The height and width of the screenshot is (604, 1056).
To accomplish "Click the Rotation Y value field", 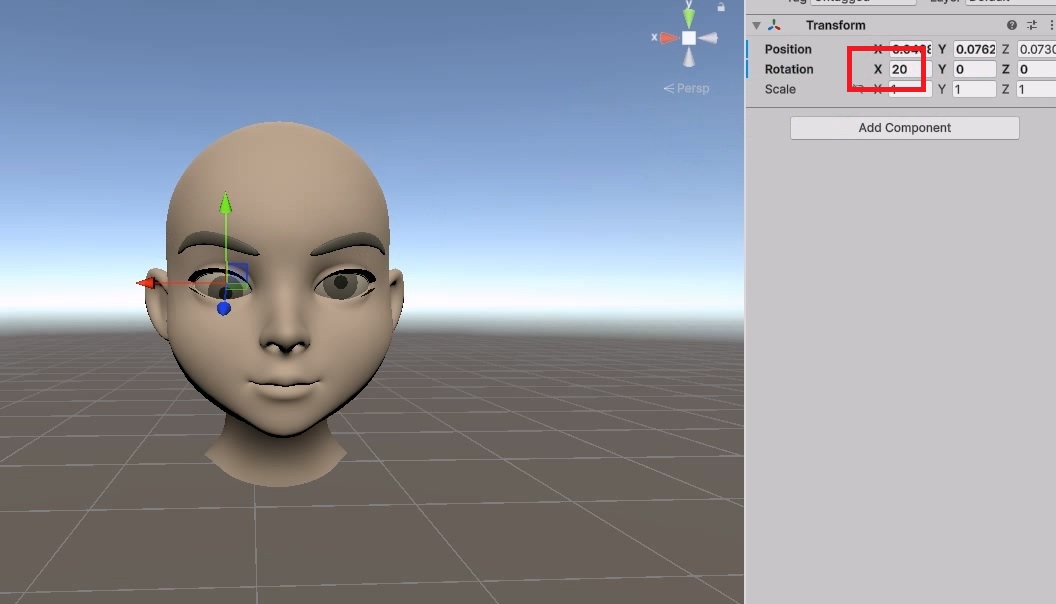I will pyautogui.click(x=974, y=69).
